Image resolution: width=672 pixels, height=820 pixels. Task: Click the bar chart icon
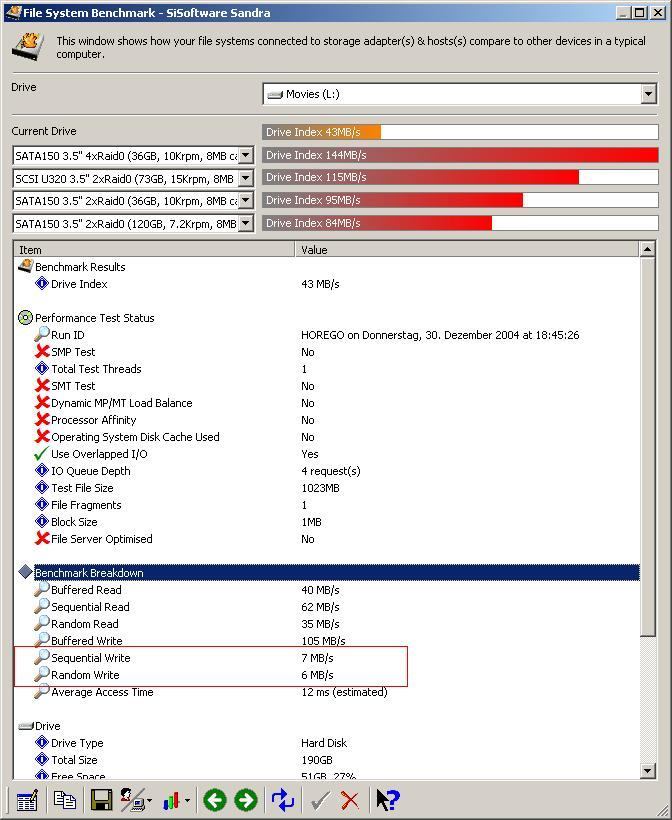pyautogui.click(x=171, y=800)
